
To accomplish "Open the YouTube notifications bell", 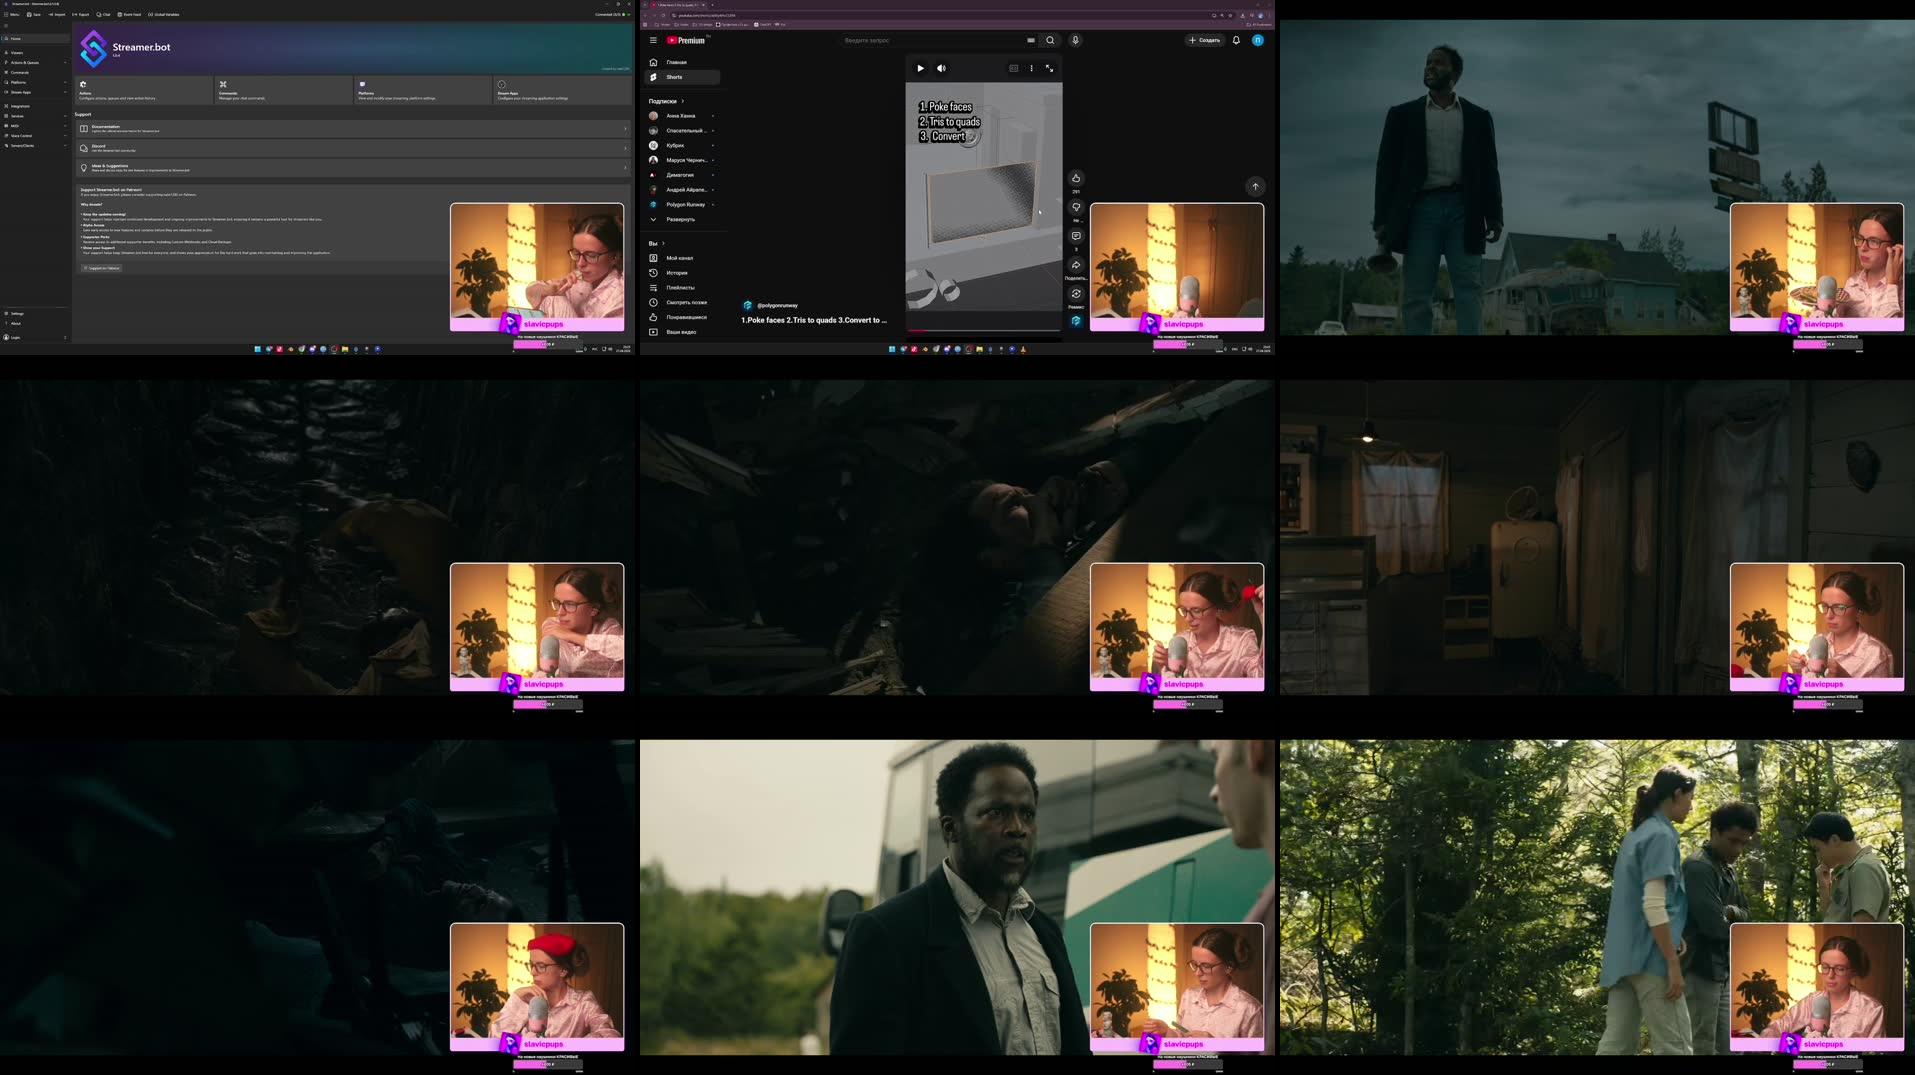I will [1236, 41].
